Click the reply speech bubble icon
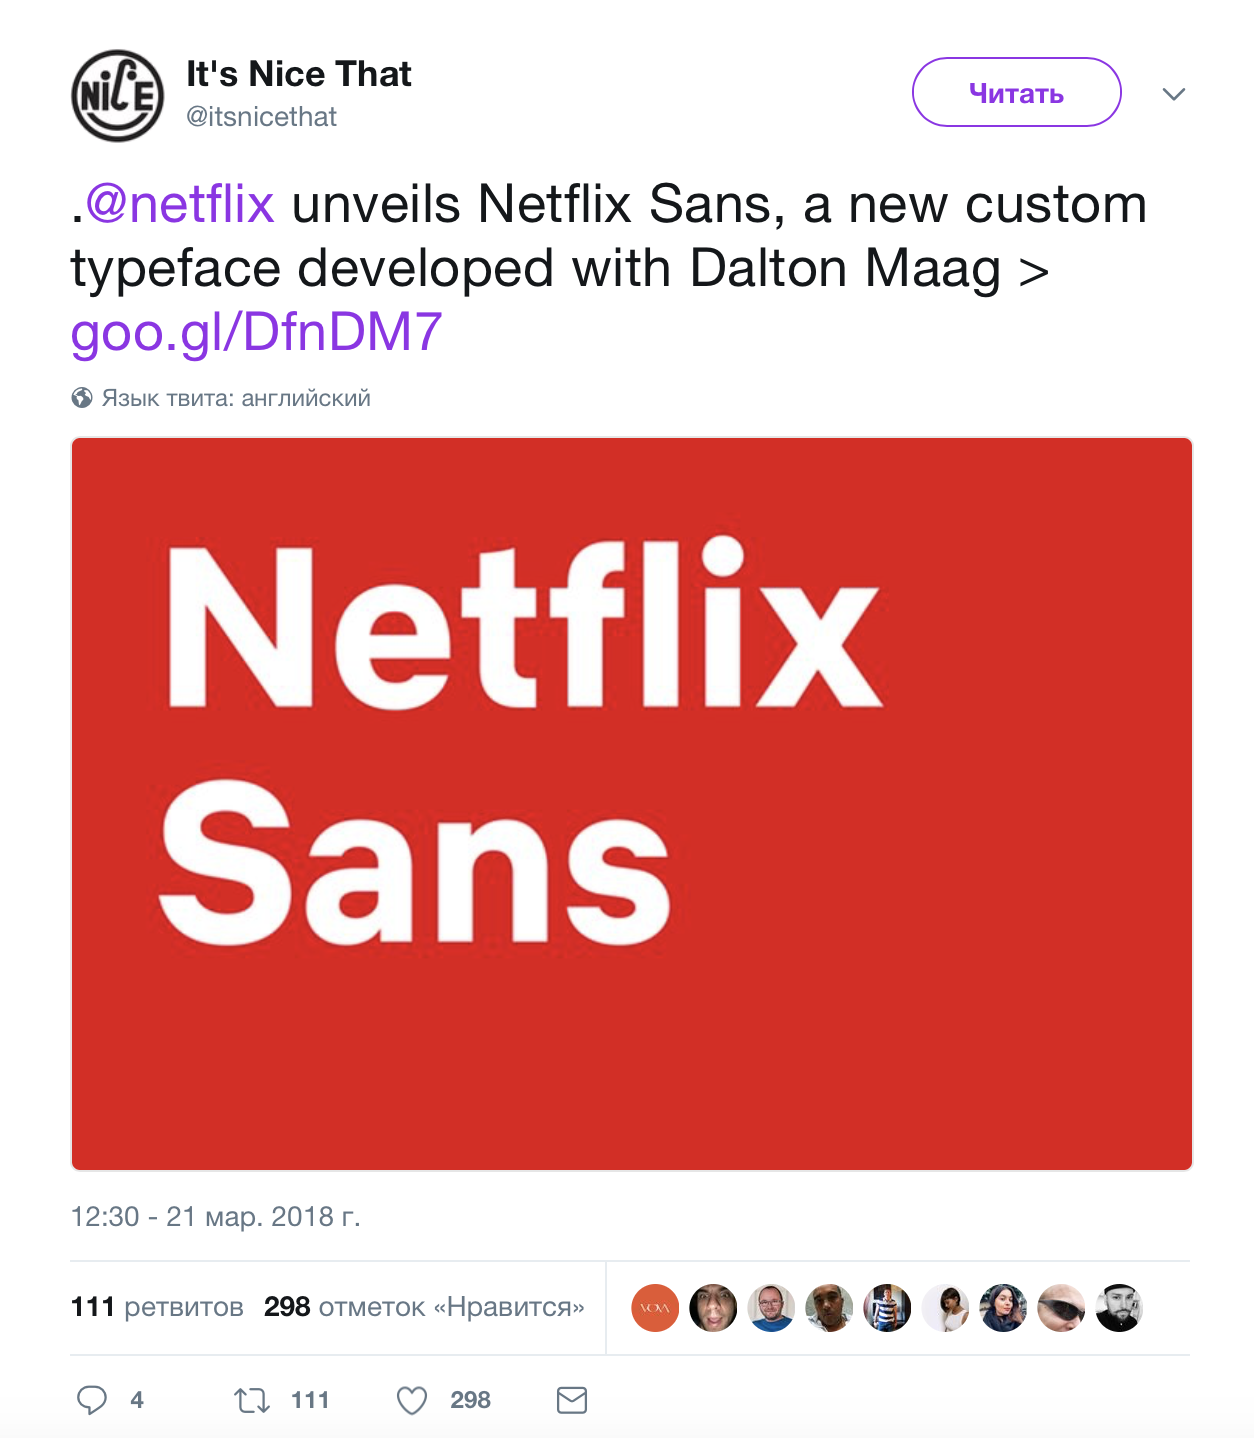The height and width of the screenshot is (1438, 1254). 92,1400
